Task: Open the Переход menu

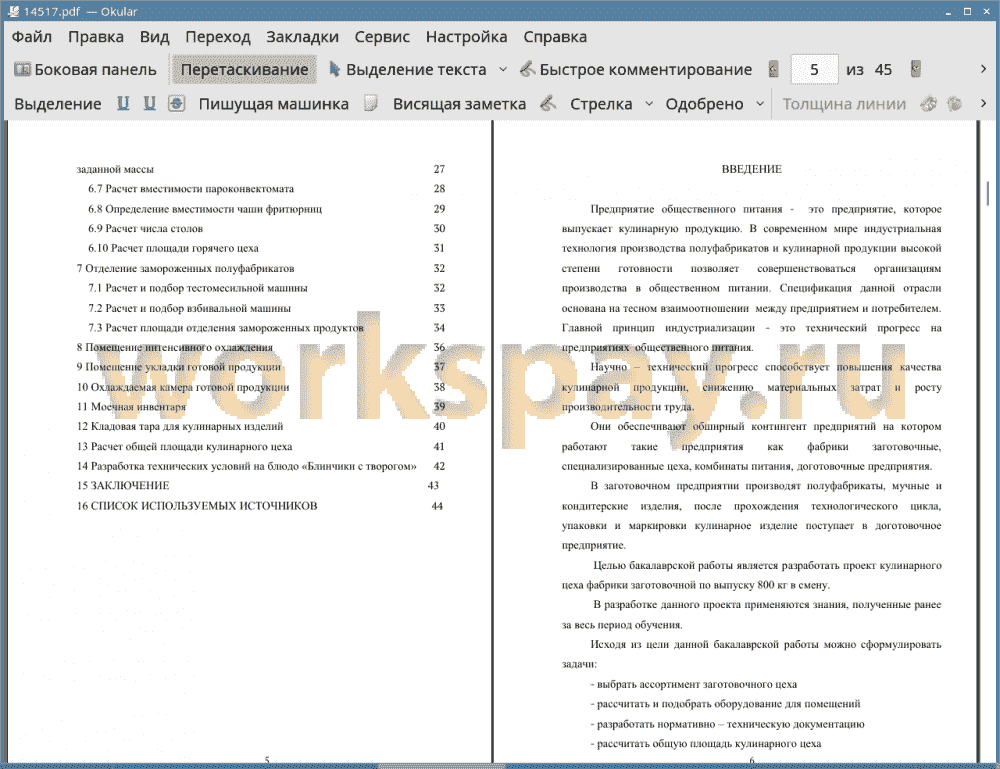Action: [217, 37]
